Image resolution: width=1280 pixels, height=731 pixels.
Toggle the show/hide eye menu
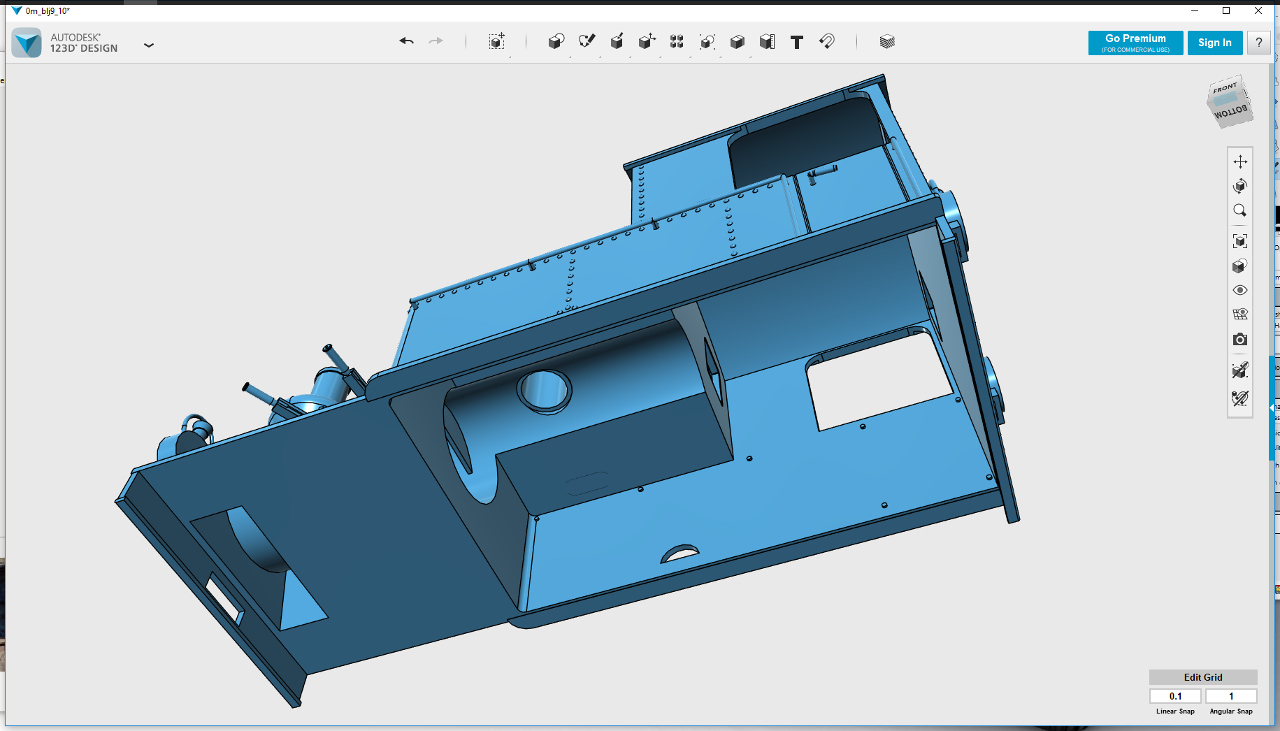coord(1240,290)
